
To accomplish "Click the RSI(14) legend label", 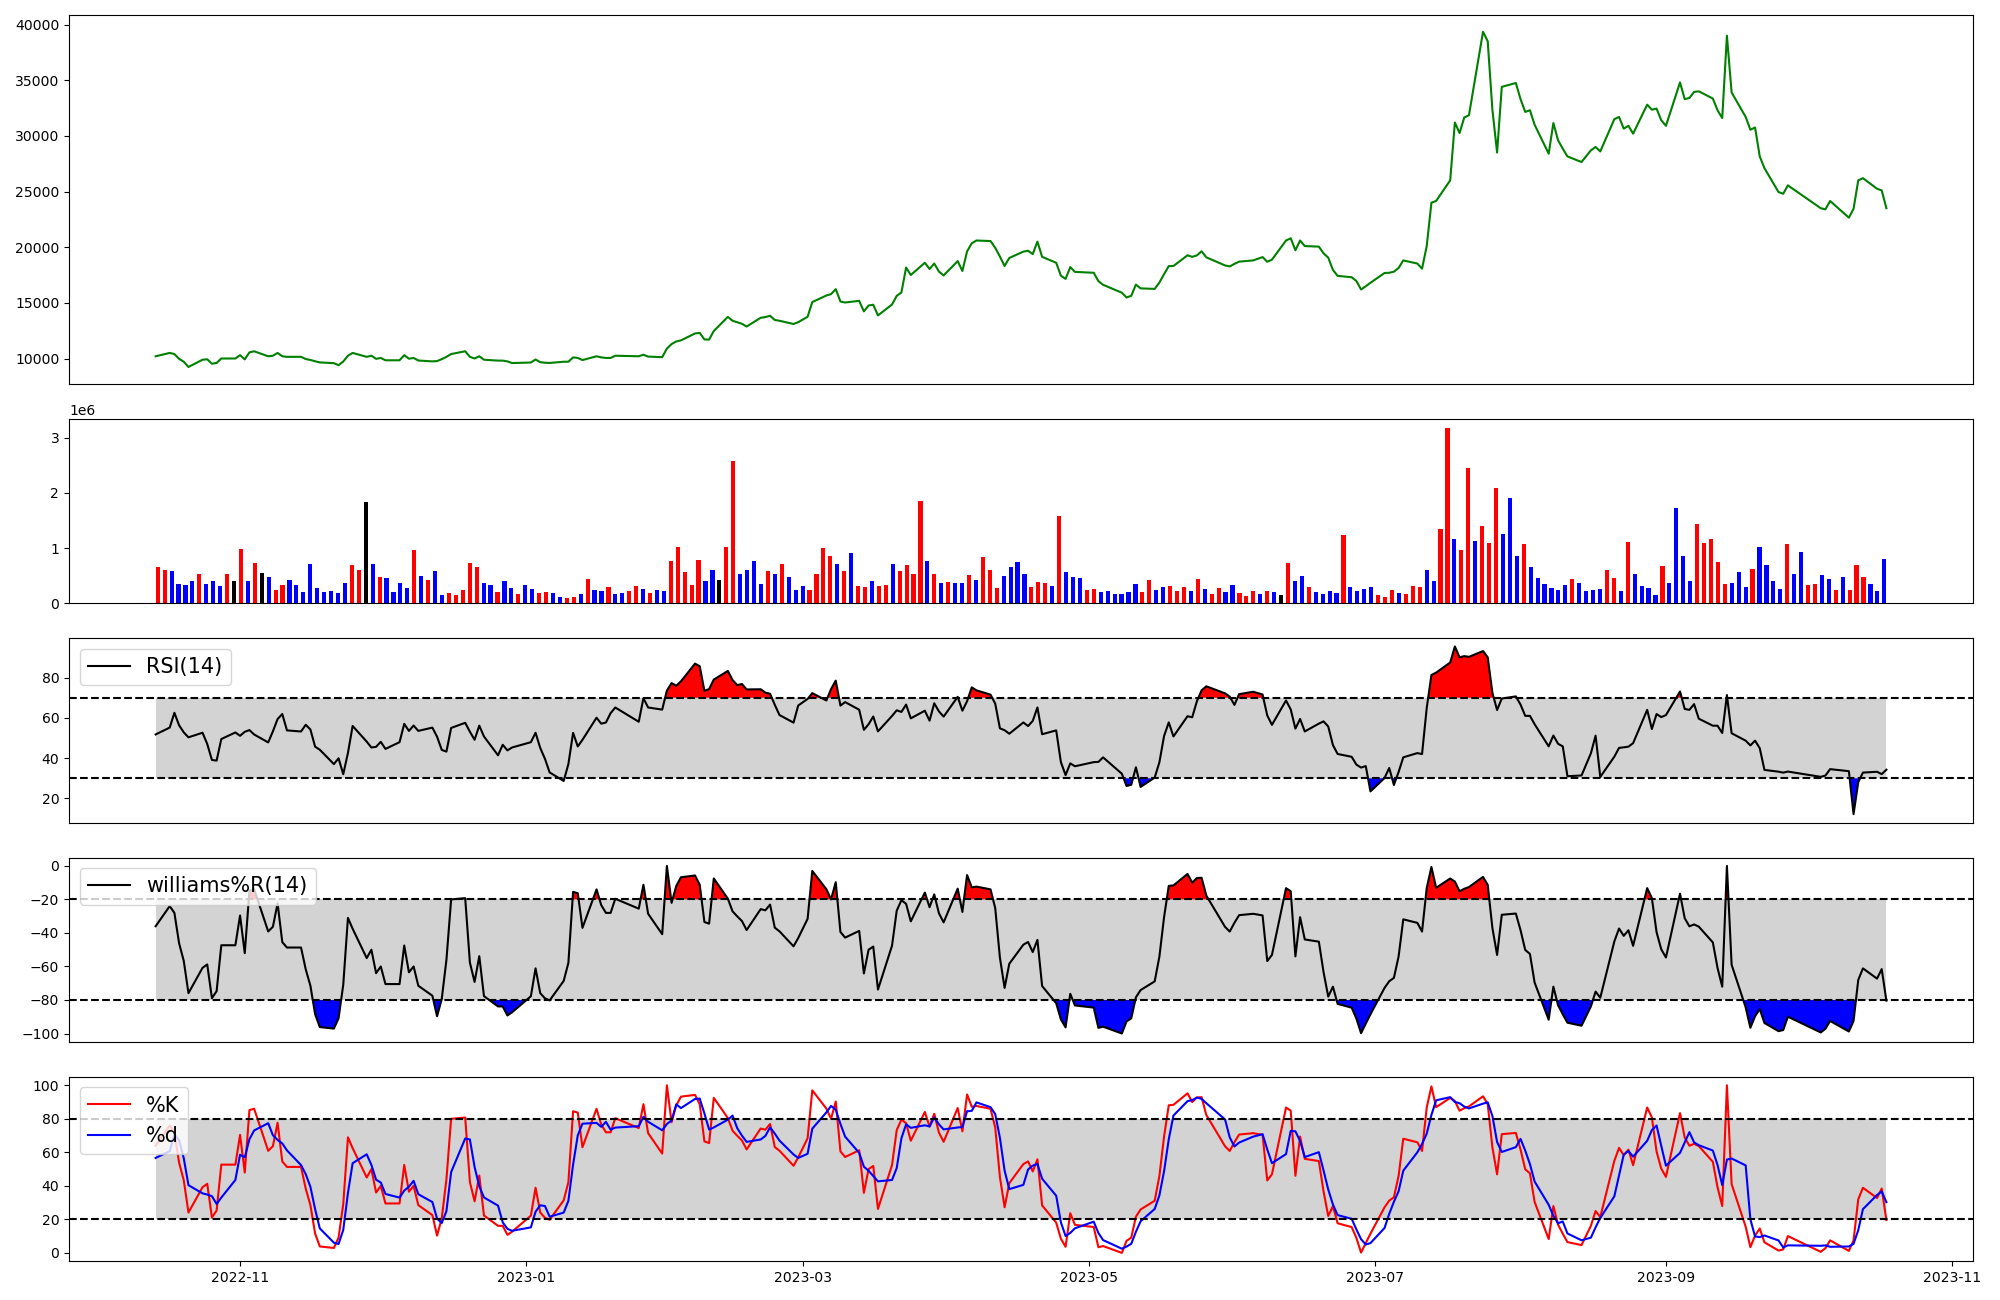I will tap(184, 666).
